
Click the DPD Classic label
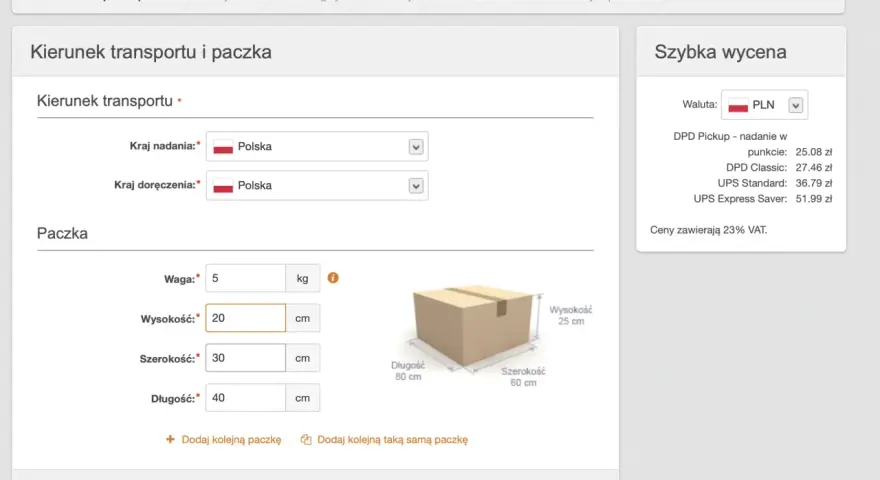(757, 167)
